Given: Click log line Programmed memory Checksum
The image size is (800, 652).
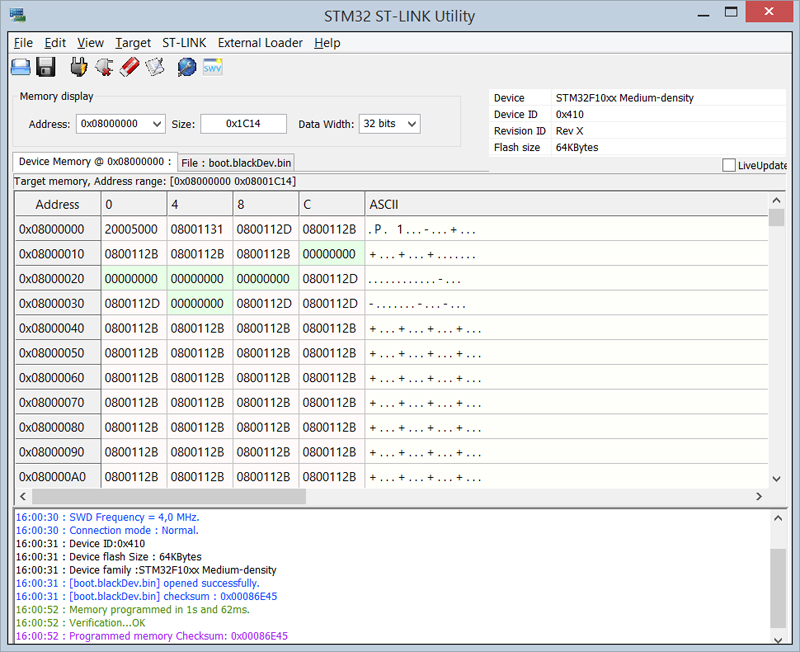Looking at the screenshot, I should click(152, 636).
